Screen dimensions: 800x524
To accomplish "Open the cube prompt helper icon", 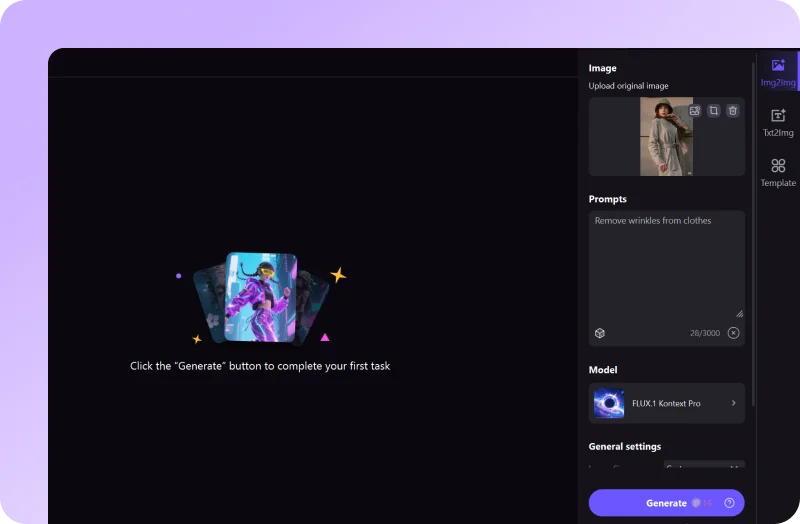I will click(600, 333).
